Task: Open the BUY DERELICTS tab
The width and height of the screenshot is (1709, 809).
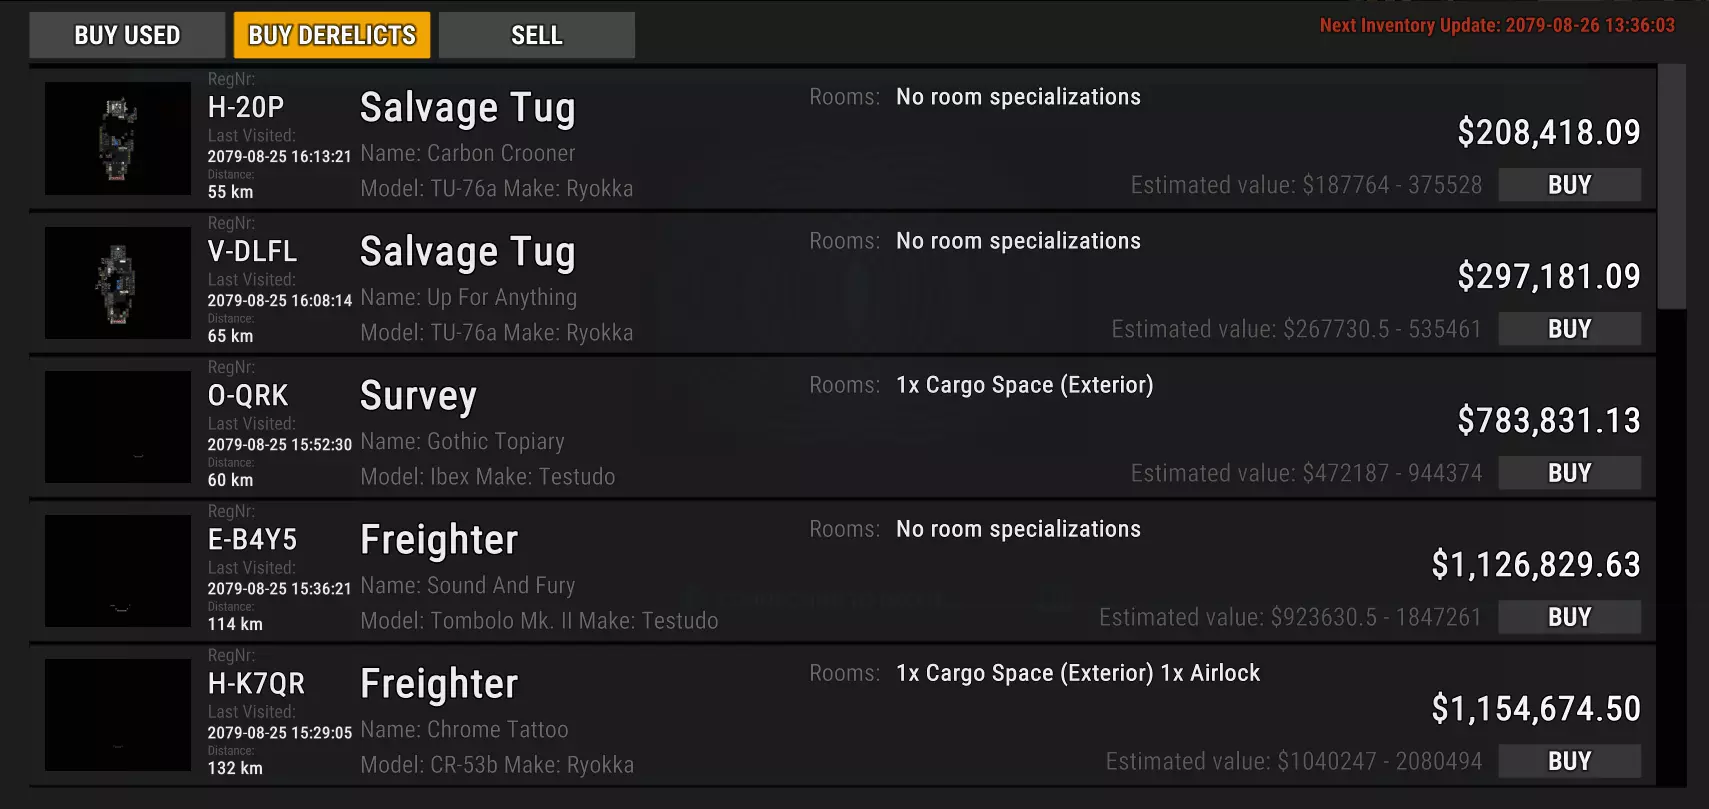Action: tap(332, 35)
